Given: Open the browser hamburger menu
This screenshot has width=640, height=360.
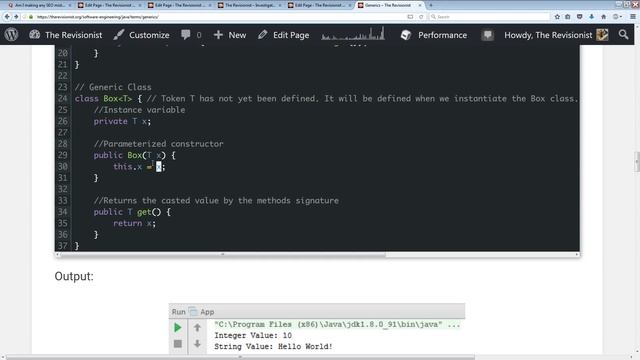Looking at the screenshot, I should pyautogui.click(x=633, y=17).
